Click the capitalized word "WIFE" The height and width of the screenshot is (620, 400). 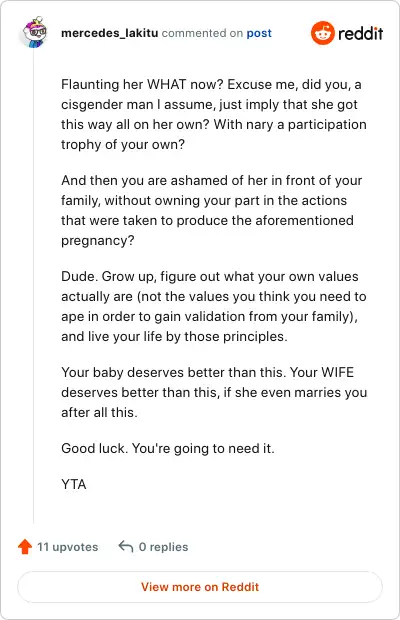tap(338, 372)
